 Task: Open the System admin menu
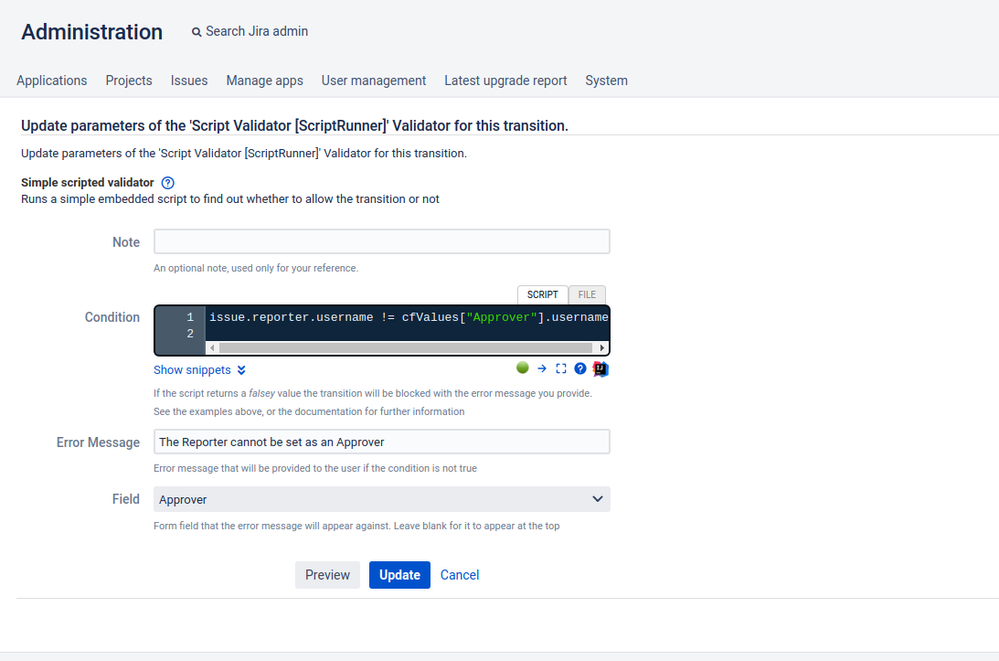606,80
